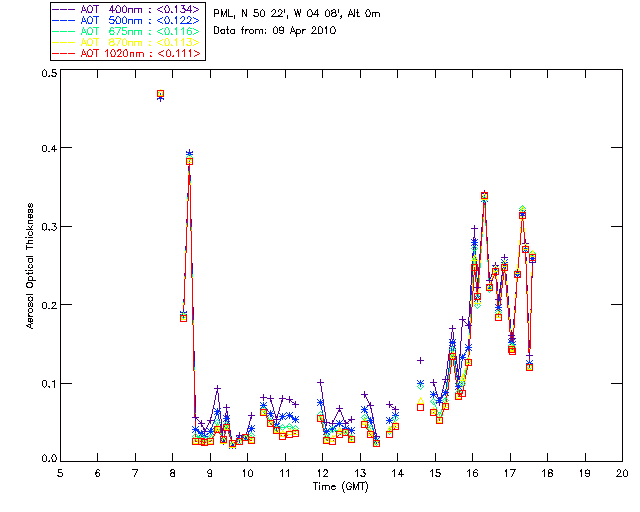Select the AOT 675nm legend entry

click(x=127, y=31)
